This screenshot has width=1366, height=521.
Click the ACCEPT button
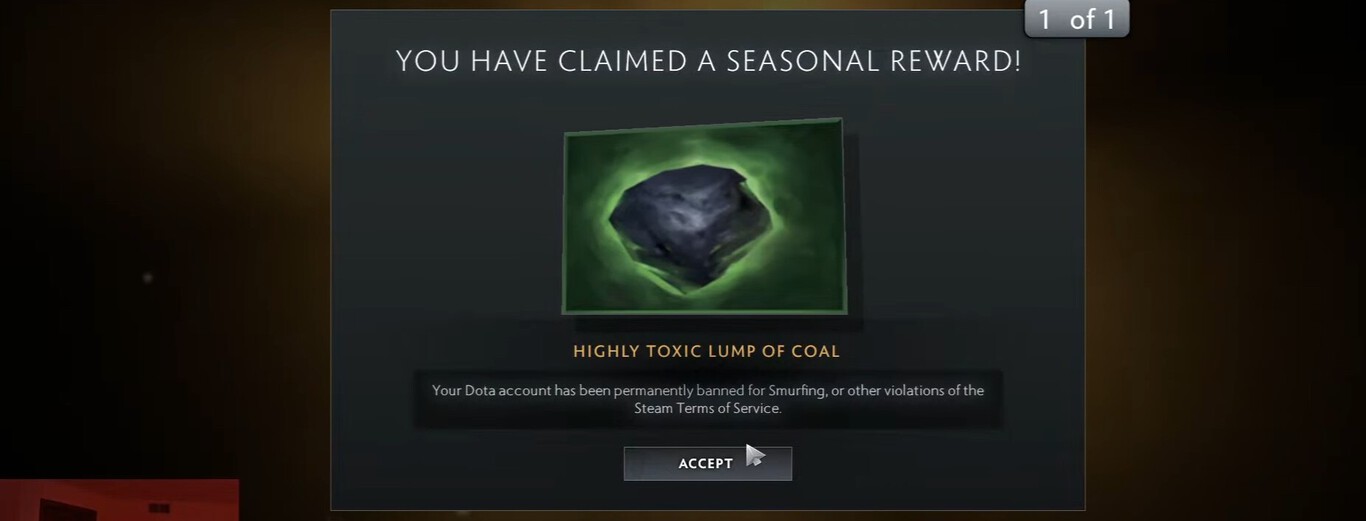[708, 463]
